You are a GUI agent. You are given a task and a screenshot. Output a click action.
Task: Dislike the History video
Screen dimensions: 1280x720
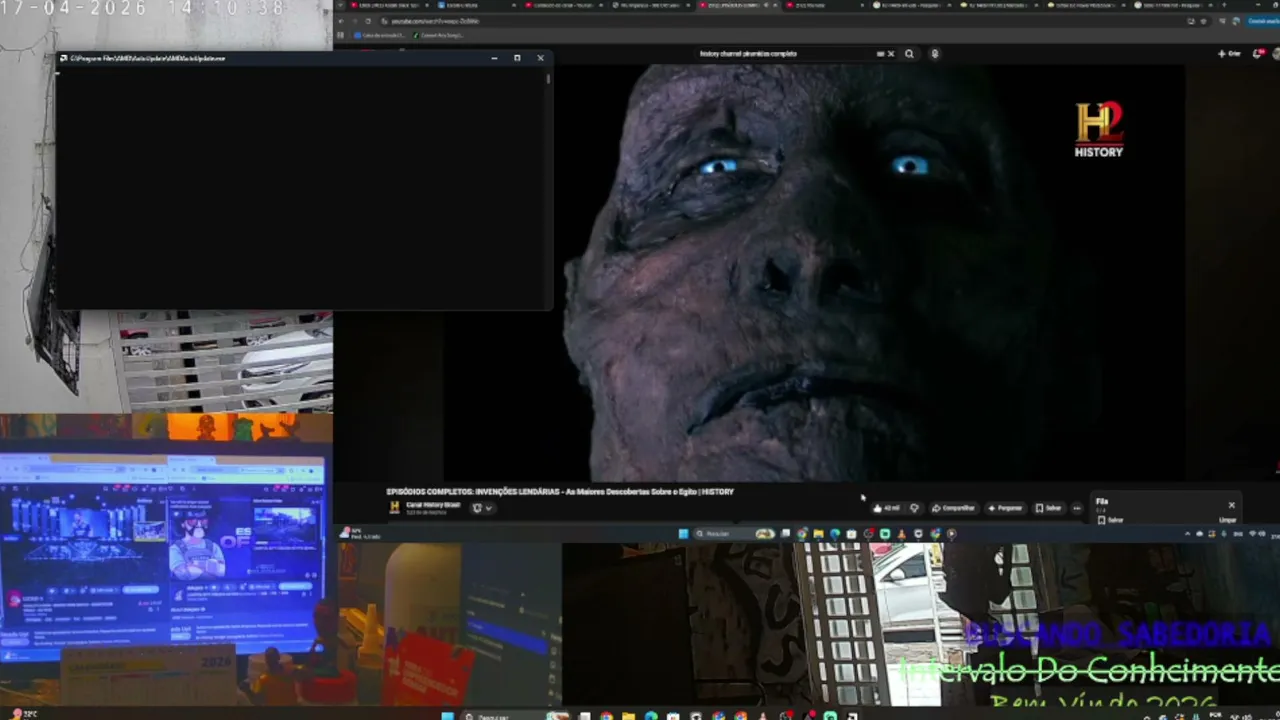[x=914, y=508]
